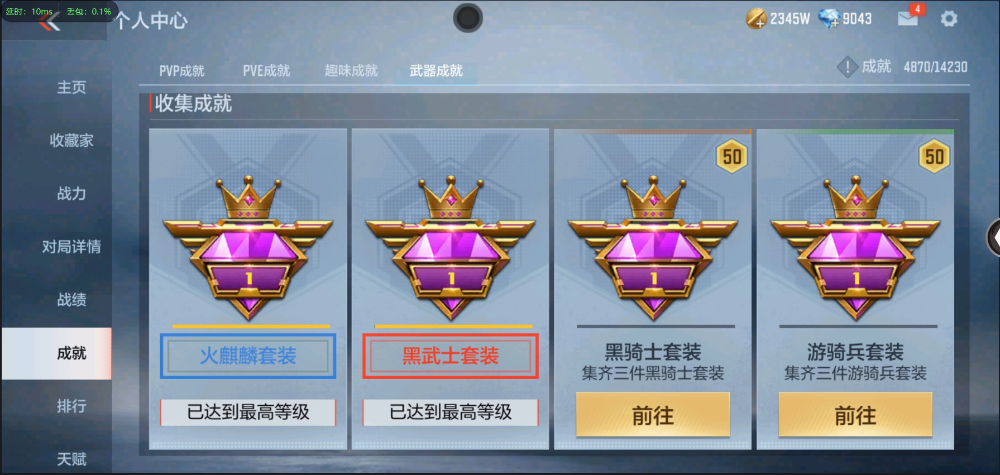The image size is (1000, 475).
Task: Select the 武器成就 tab
Action: tap(436, 71)
